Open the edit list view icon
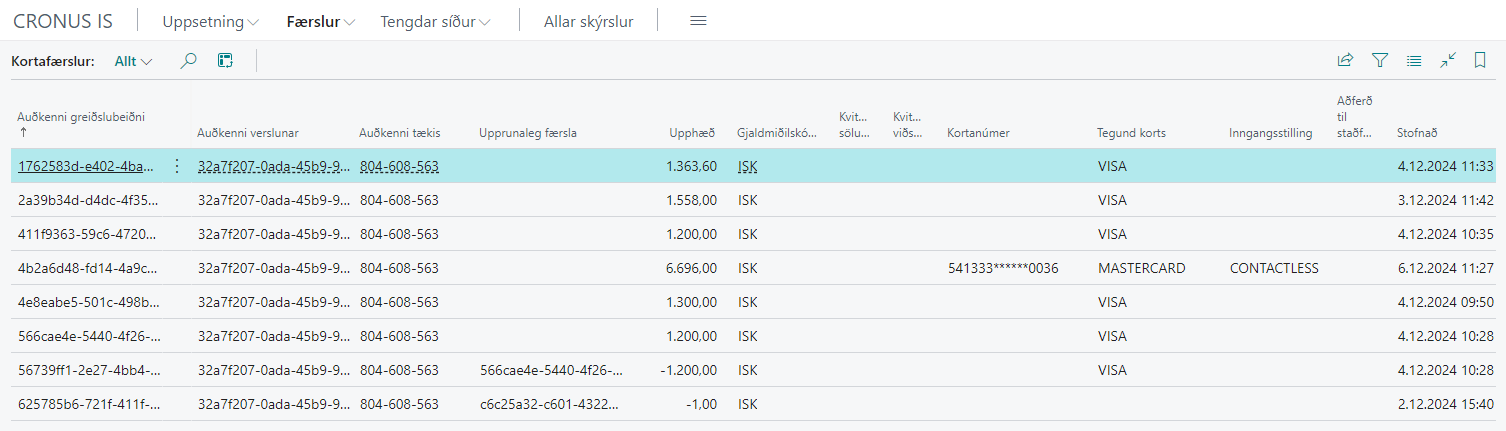1506x431 pixels. coord(226,61)
